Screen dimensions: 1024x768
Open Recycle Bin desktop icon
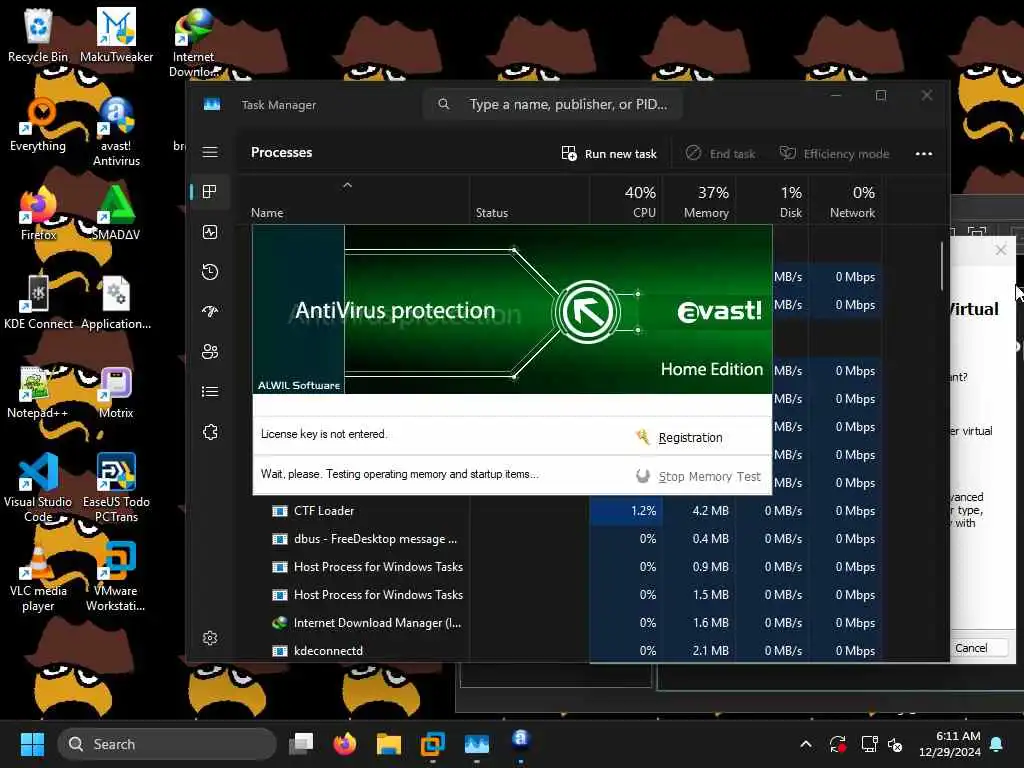pos(38,36)
